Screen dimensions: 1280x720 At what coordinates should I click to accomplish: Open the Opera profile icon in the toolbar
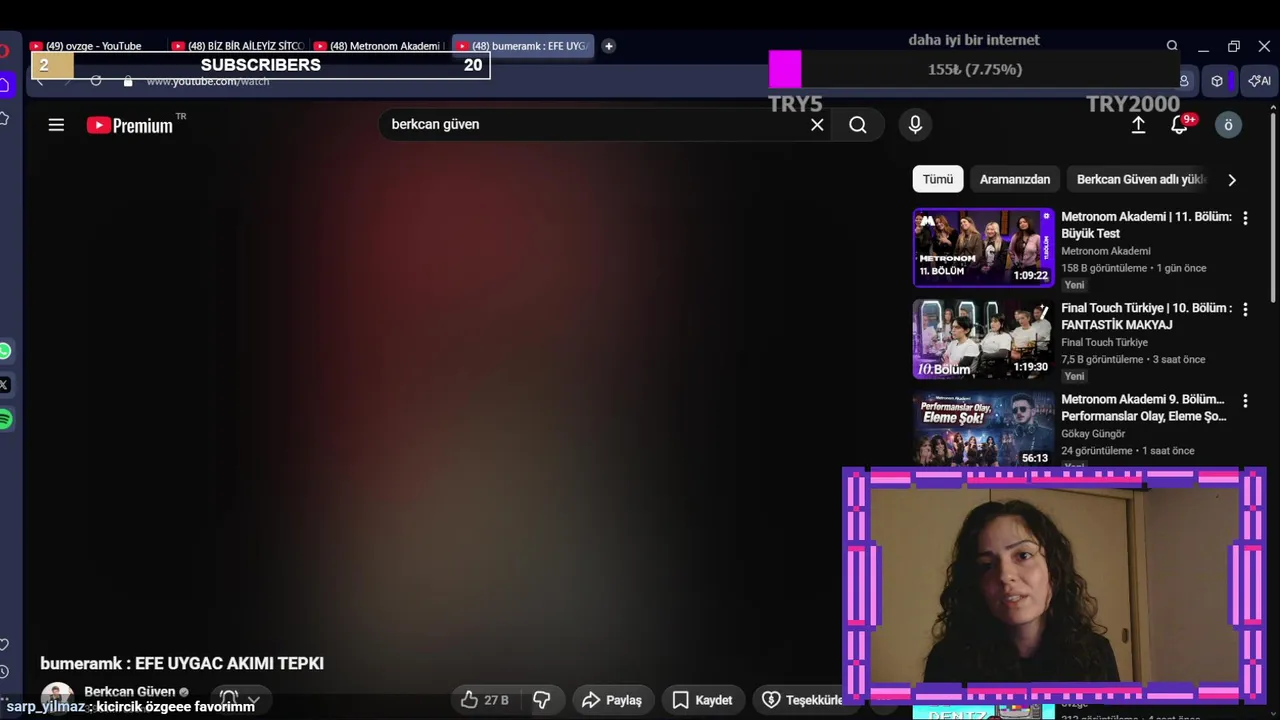[1184, 81]
